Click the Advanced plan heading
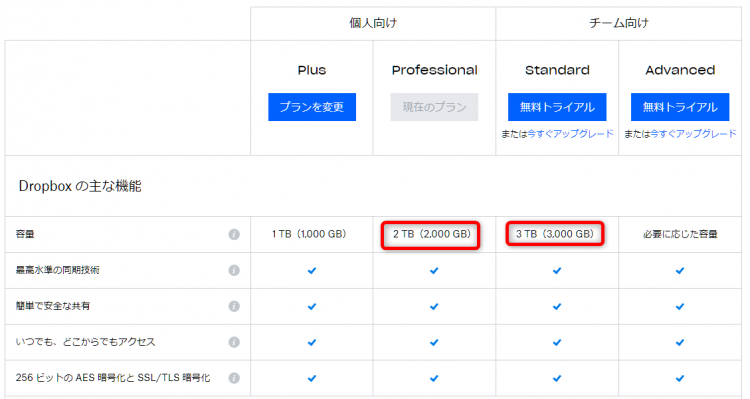The height and width of the screenshot is (399, 750). click(x=680, y=70)
